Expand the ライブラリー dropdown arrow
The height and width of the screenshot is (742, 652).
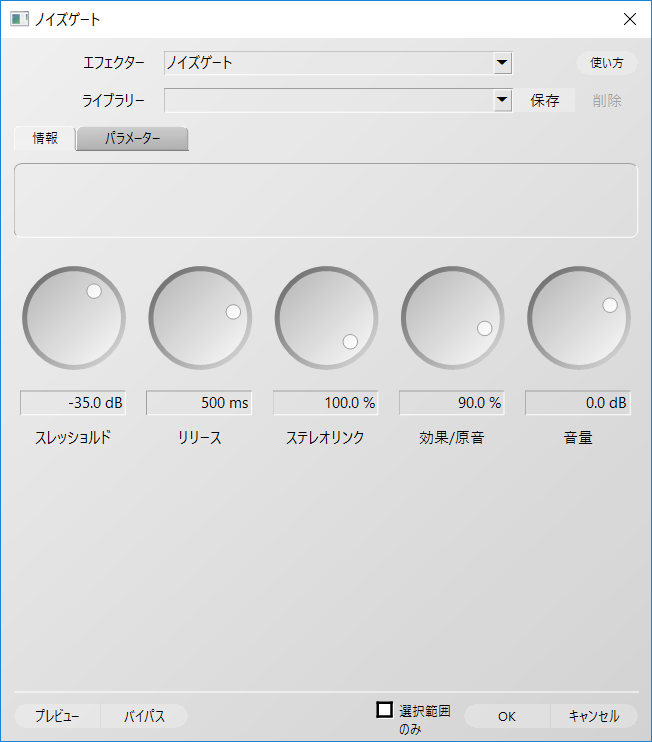(x=502, y=100)
